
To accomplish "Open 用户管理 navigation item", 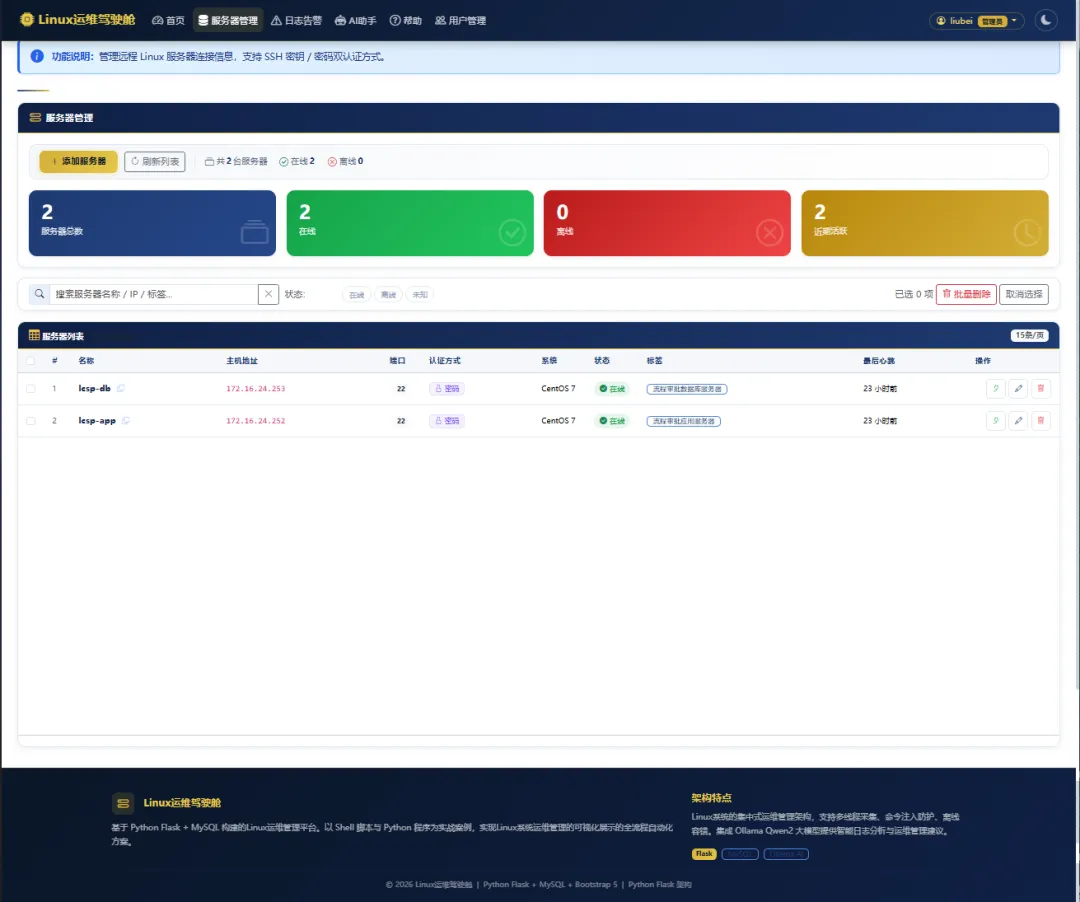I will point(460,21).
